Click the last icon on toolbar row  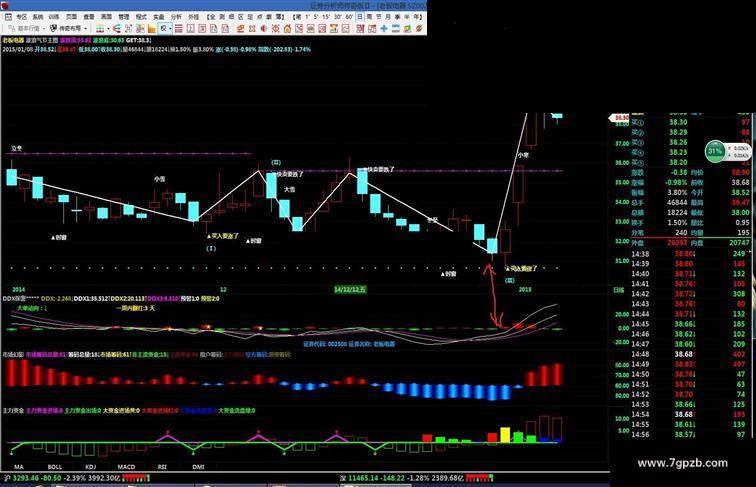[x=419, y=29]
